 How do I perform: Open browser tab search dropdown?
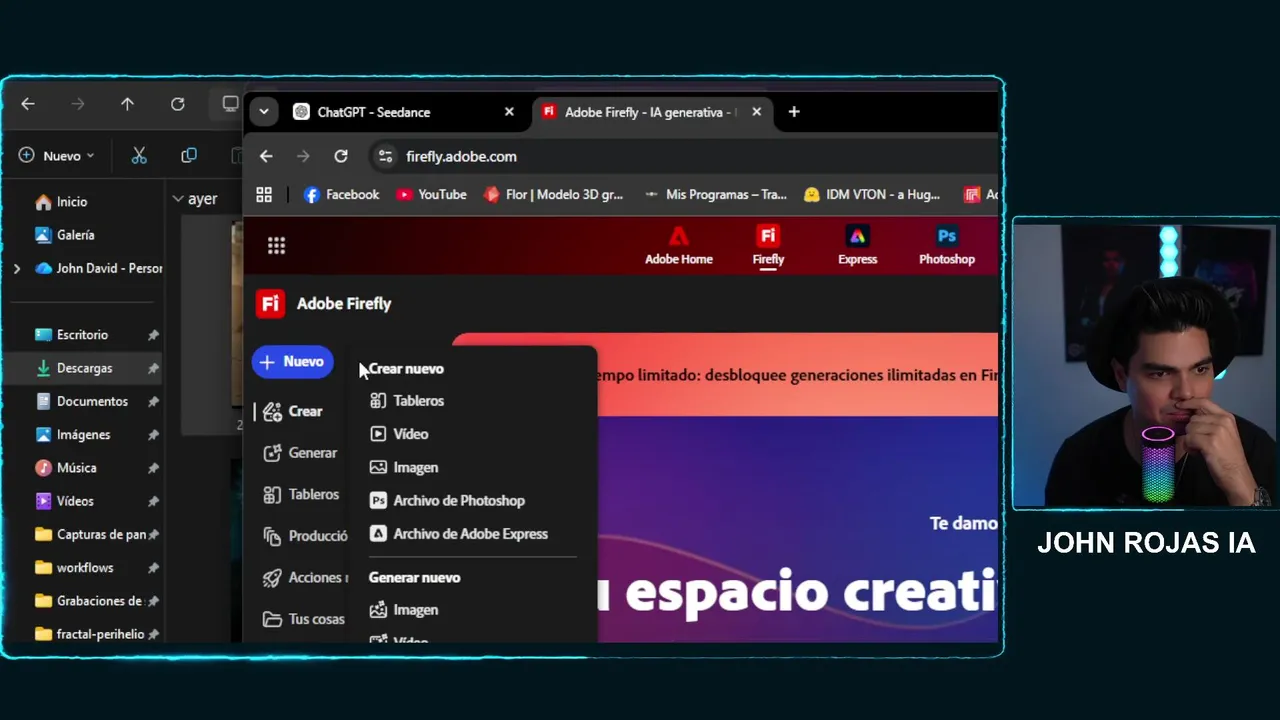click(264, 112)
